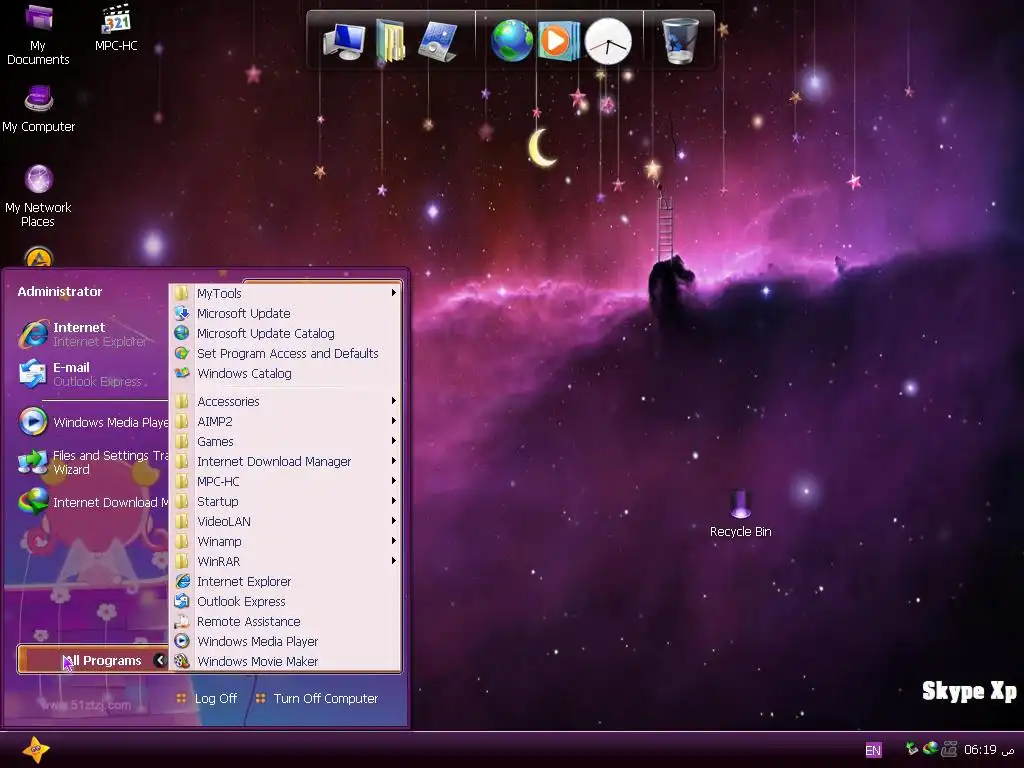The height and width of the screenshot is (768, 1024).
Task: Open the trash bin icon in top dock
Action: coord(679,41)
